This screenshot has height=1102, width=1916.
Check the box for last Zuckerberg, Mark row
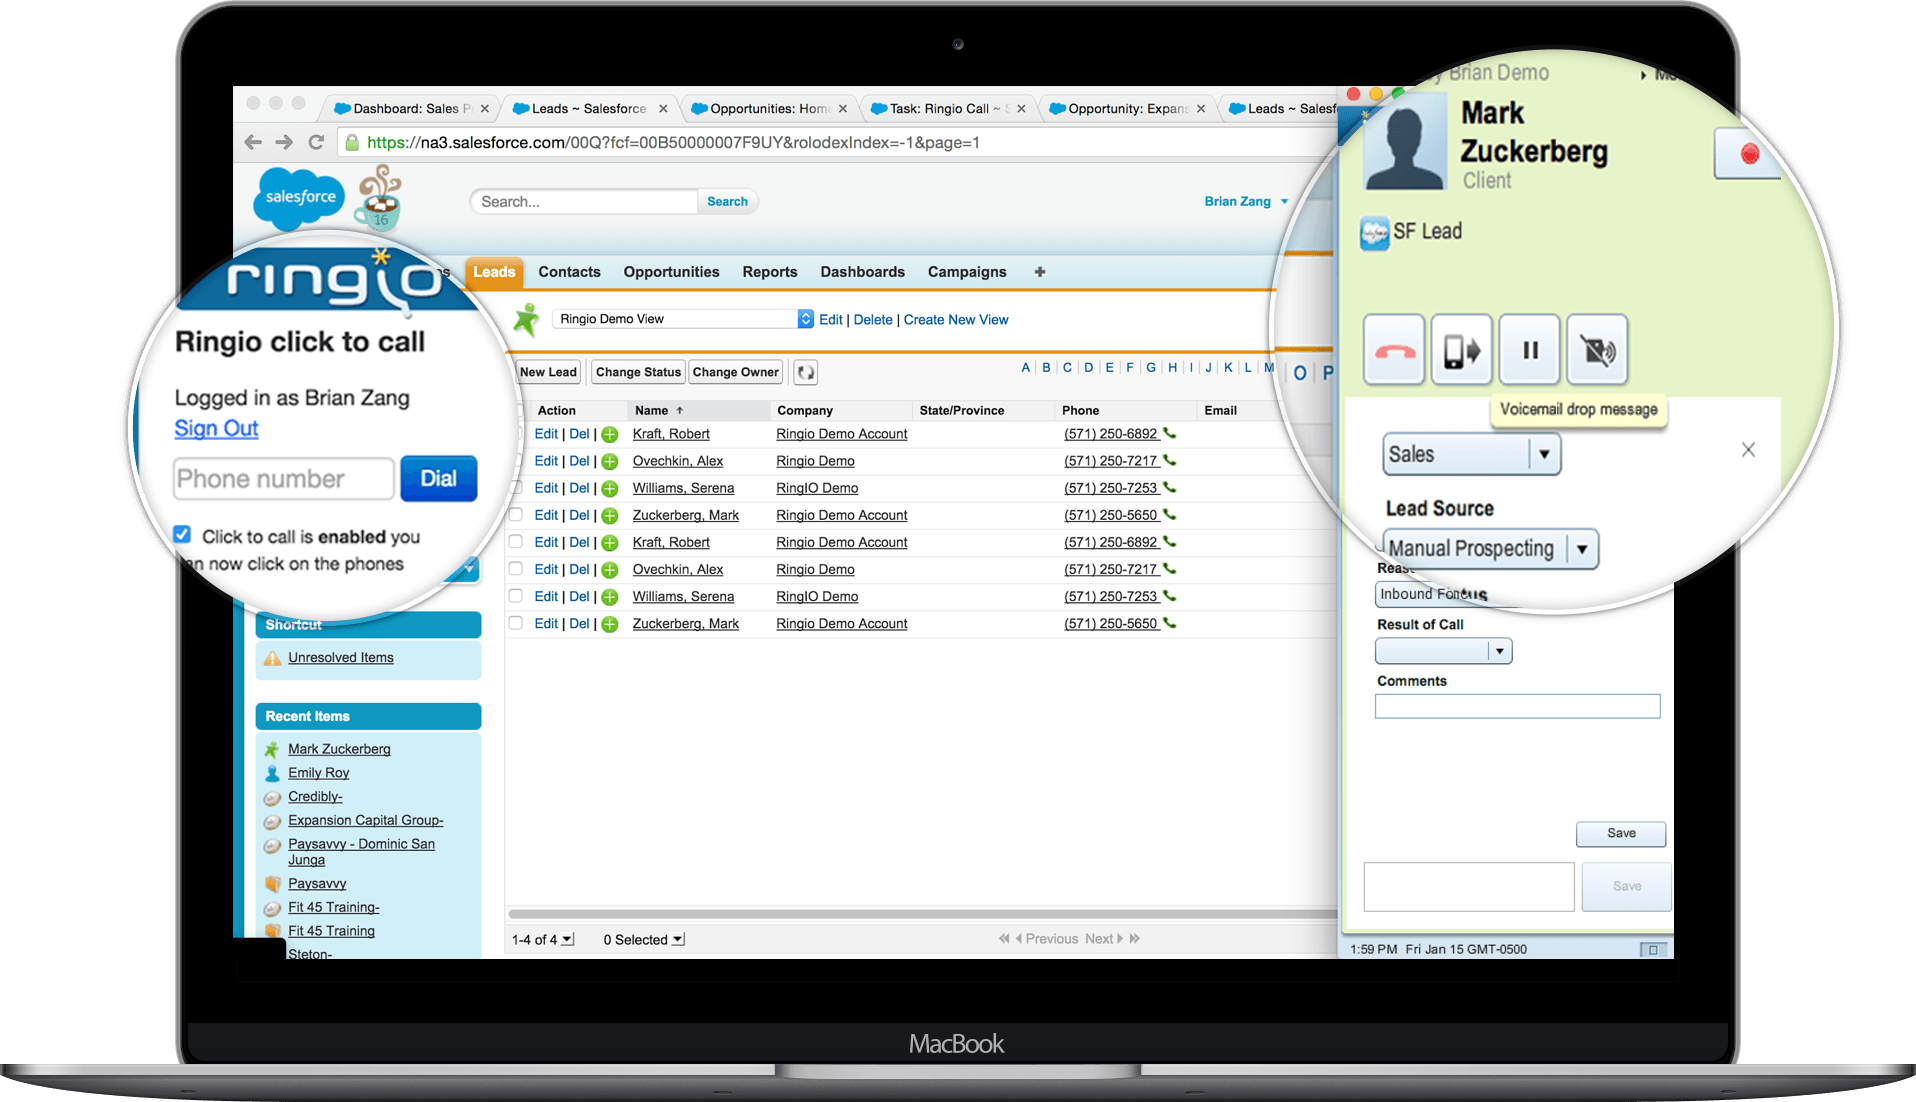516,622
